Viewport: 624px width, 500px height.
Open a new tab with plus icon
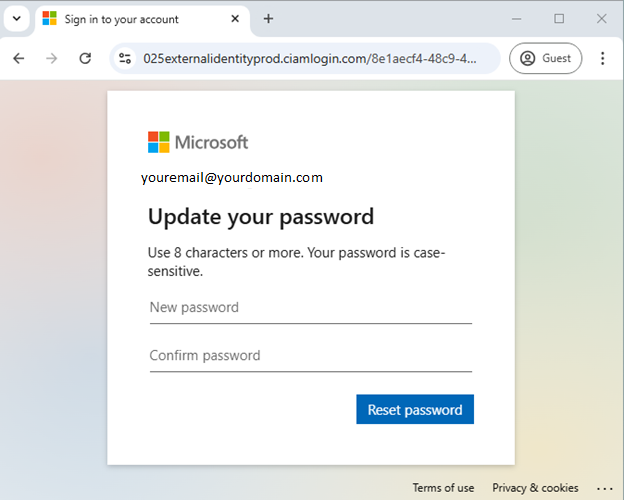(268, 19)
